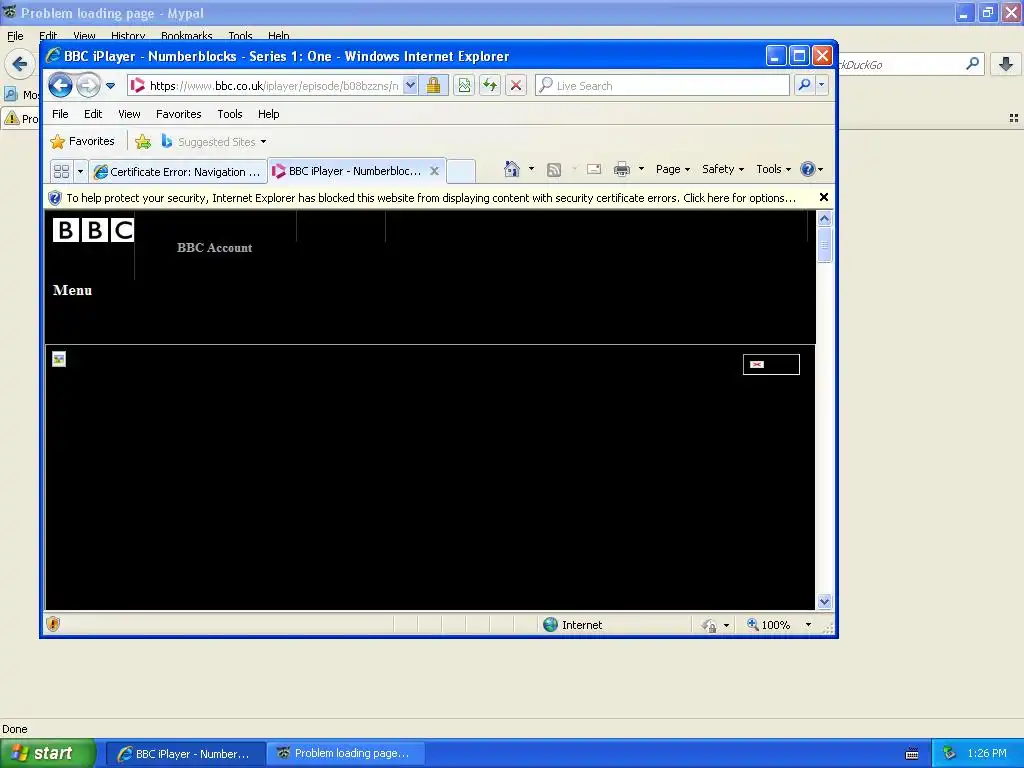Click the page scrollbar up arrow
Image resolution: width=1024 pixels, height=768 pixels.
pyautogui.click(x=824, y=218)
